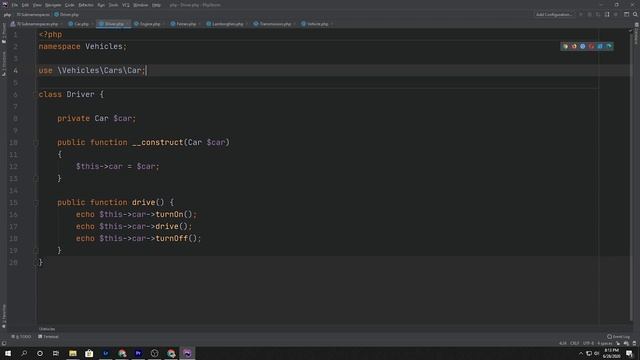Collapse the __construct function fold marker
Viewport: 640px width, 360px height.
36,143
